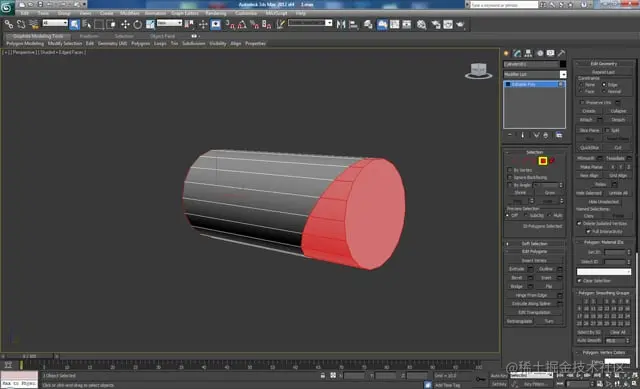Viewport: 640px width, 389px height.
Task: Click the Bevel button
Action: pos(517,278)
